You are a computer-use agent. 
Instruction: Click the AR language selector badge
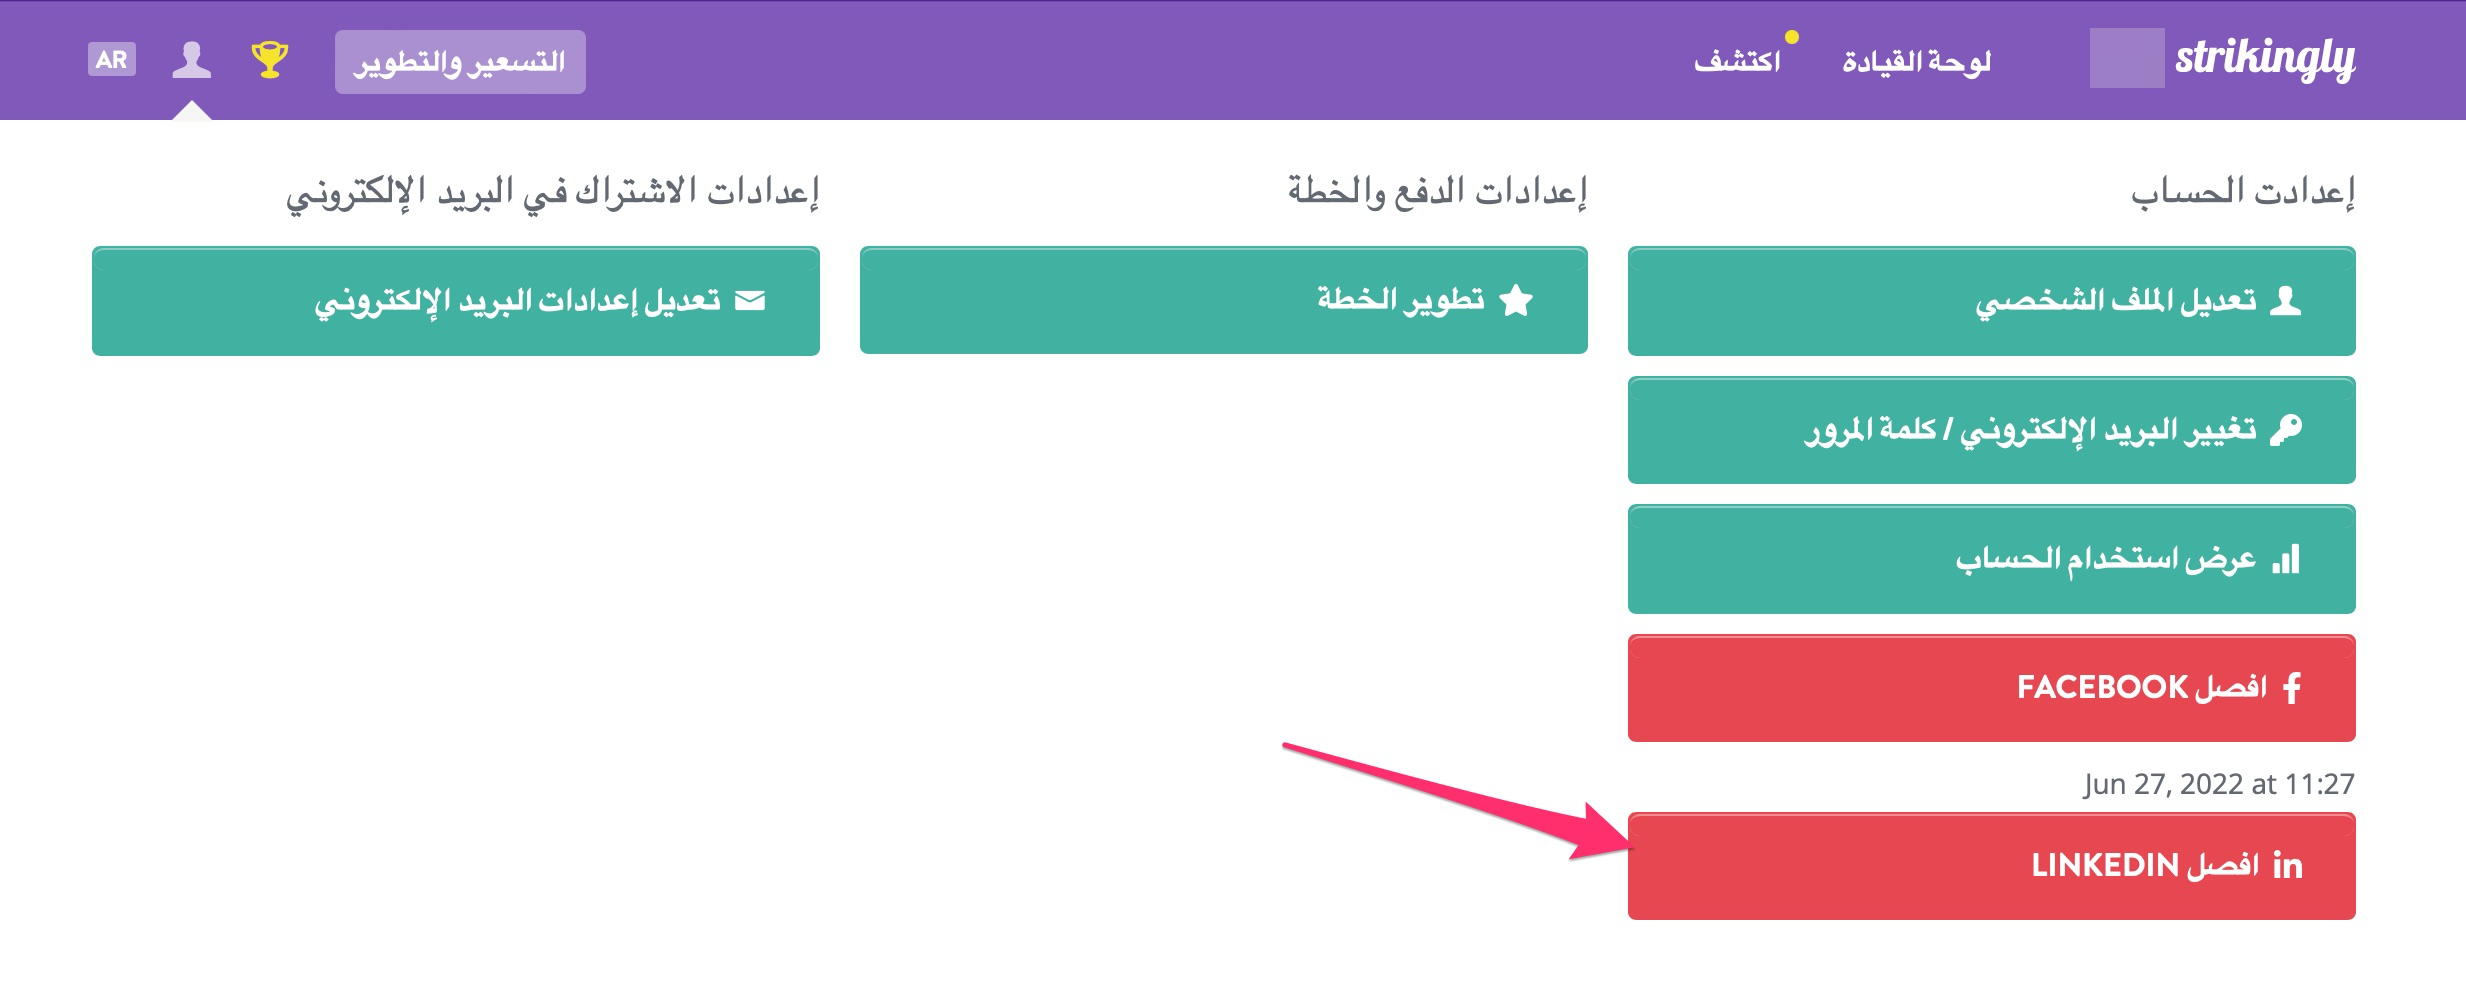tap(112, 60)
